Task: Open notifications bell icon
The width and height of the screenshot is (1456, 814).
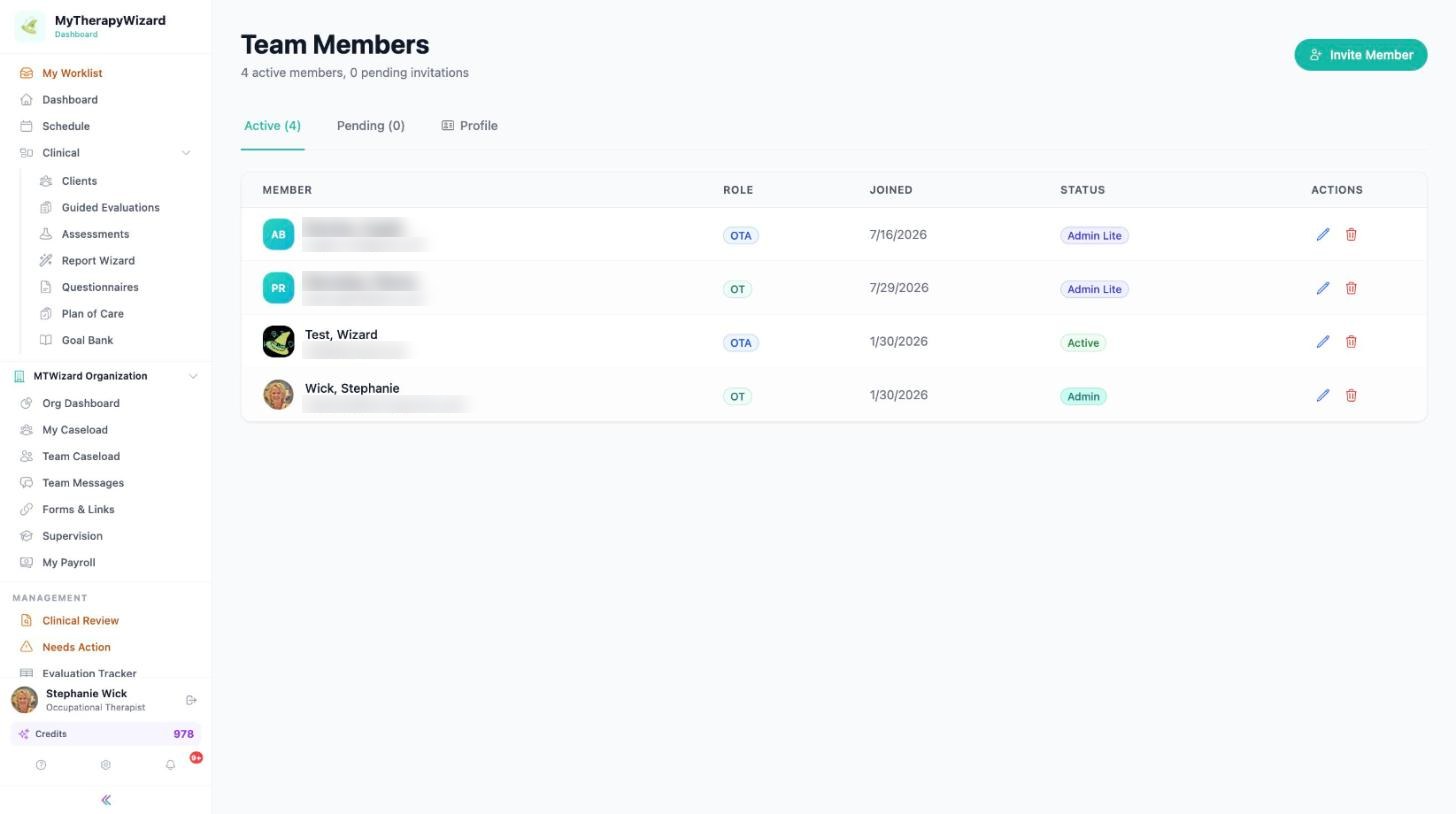Action: pos(170,765)
